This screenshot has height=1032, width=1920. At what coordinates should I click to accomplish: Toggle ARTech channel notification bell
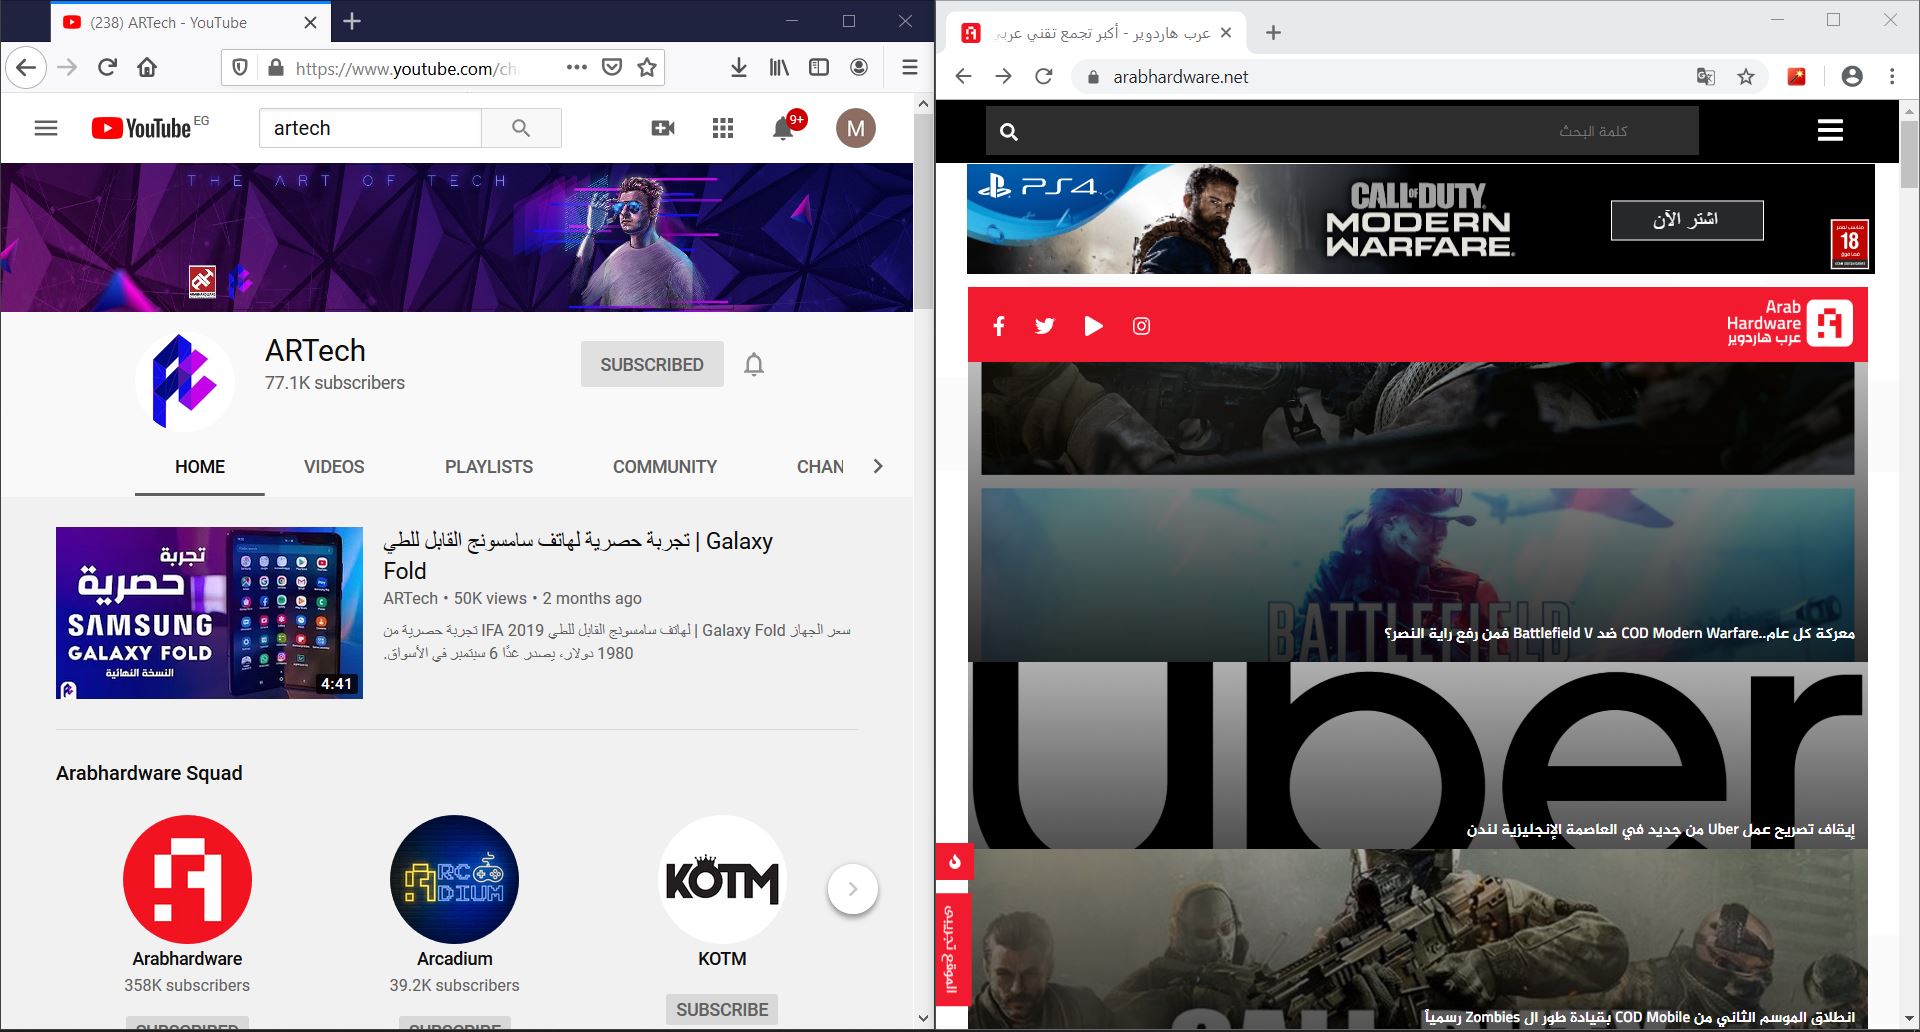pyautogui.click(x=754, y=365)
